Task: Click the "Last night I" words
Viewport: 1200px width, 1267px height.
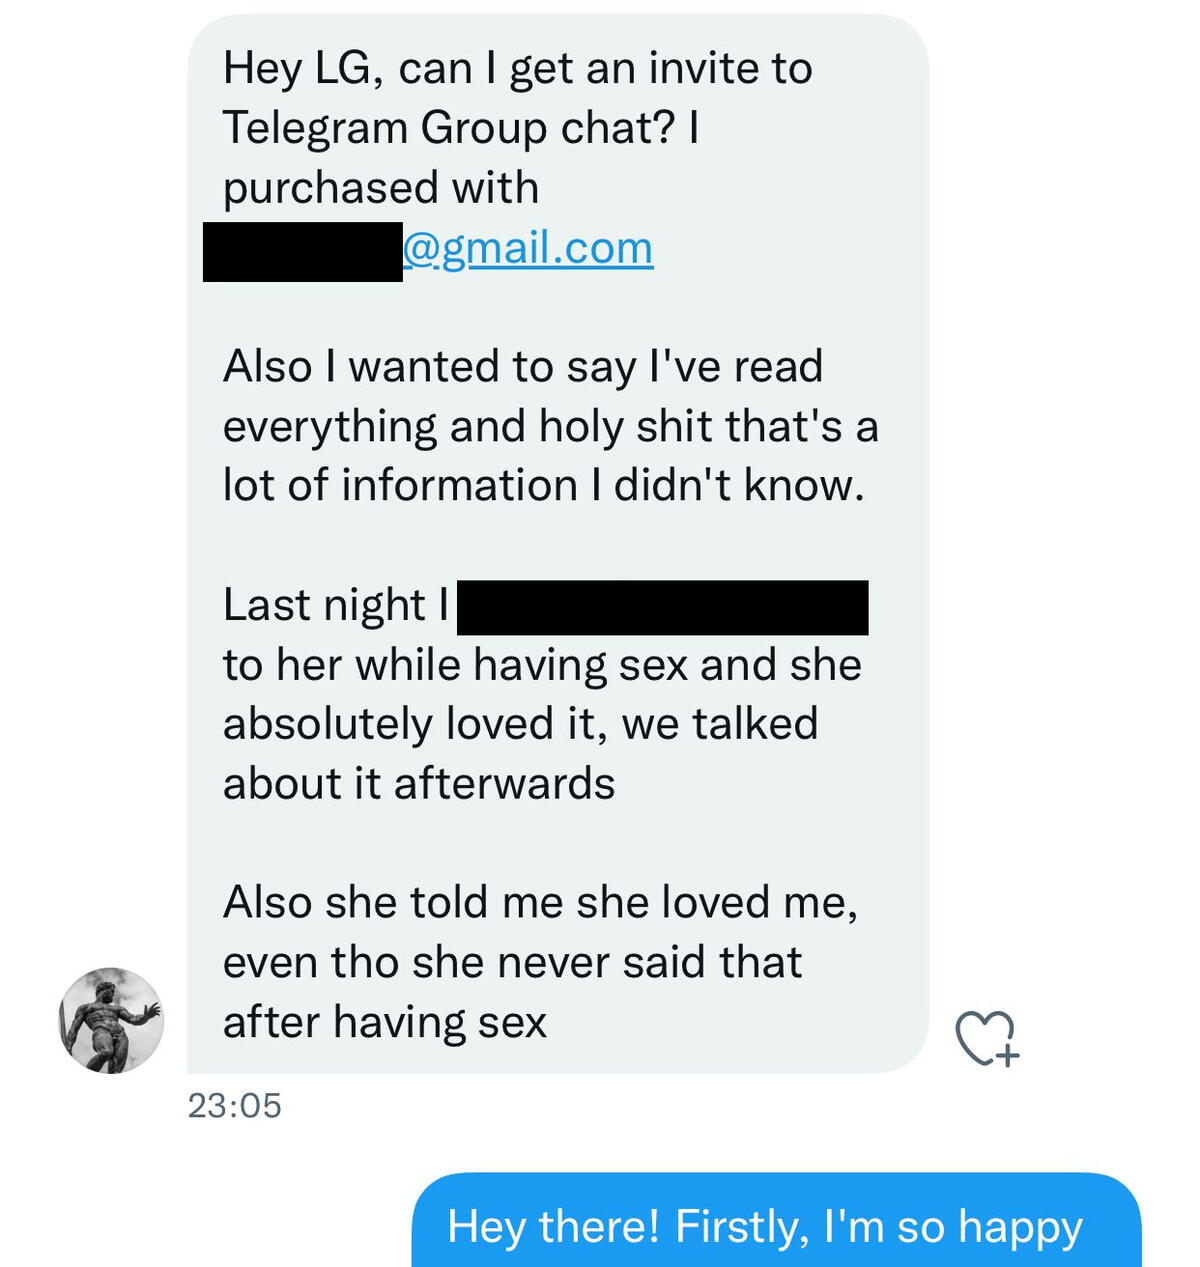Action: (x=336, y=605)
